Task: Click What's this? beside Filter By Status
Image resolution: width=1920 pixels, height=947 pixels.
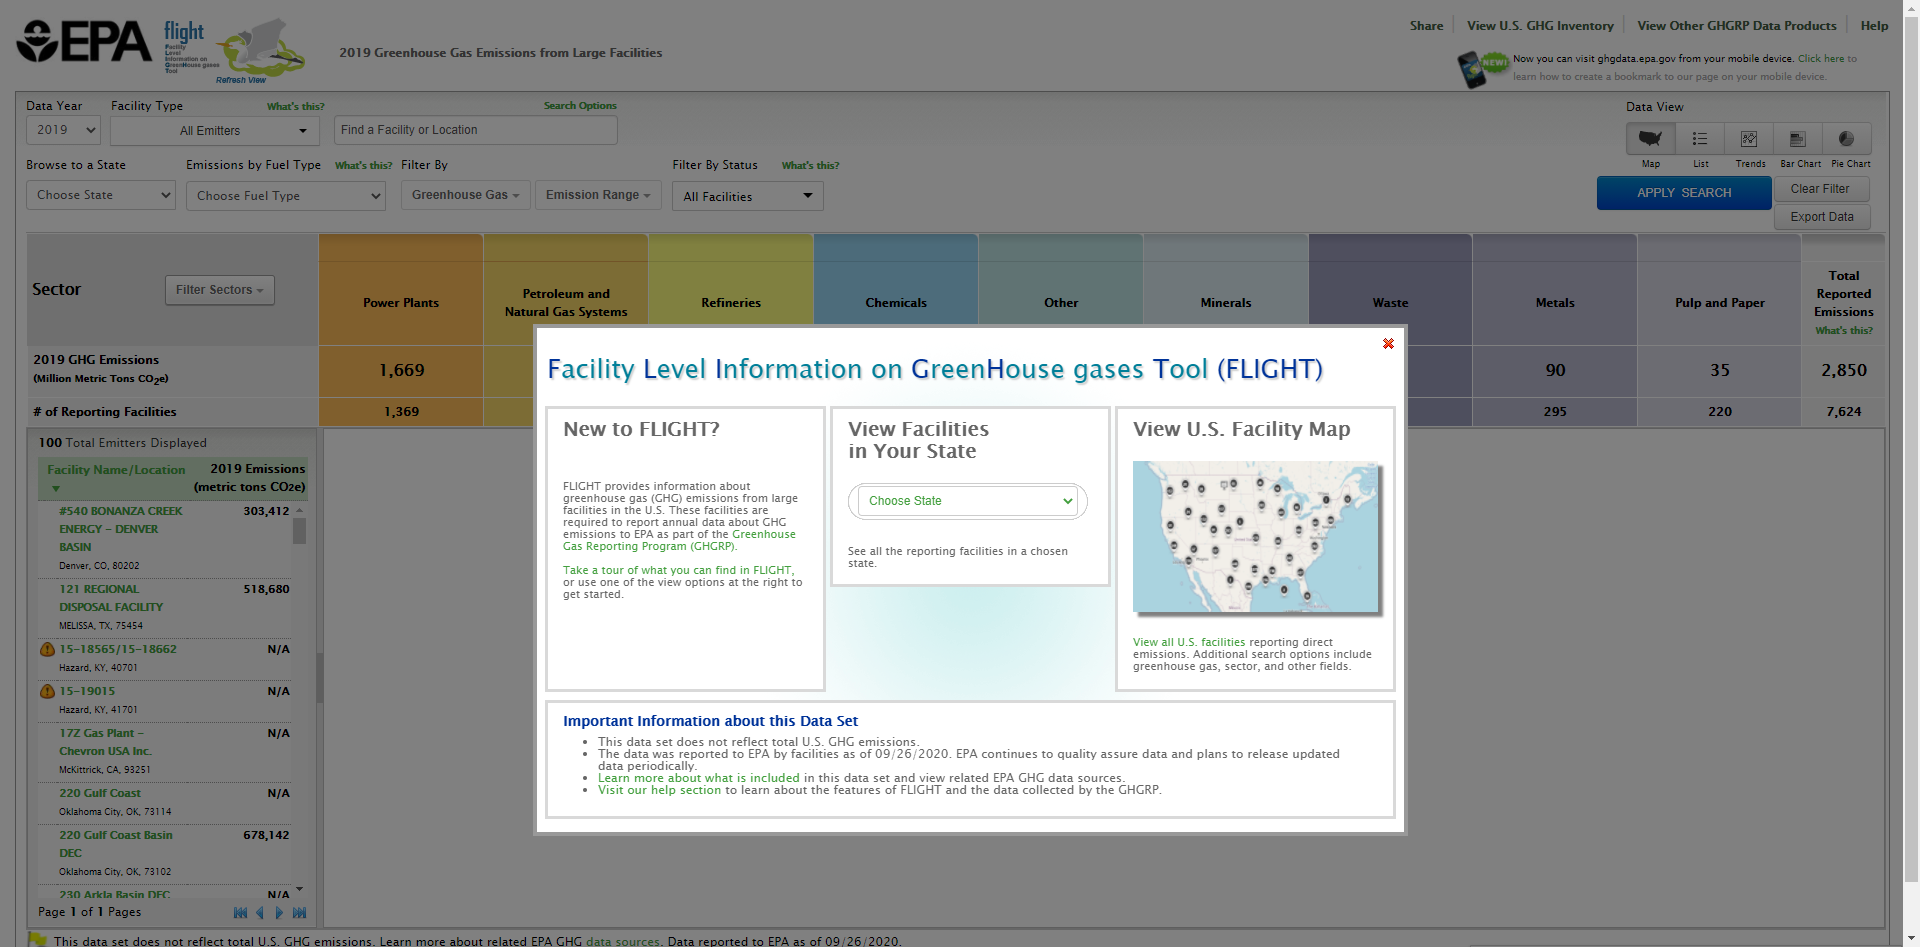Action: click(x=810, y=166)
